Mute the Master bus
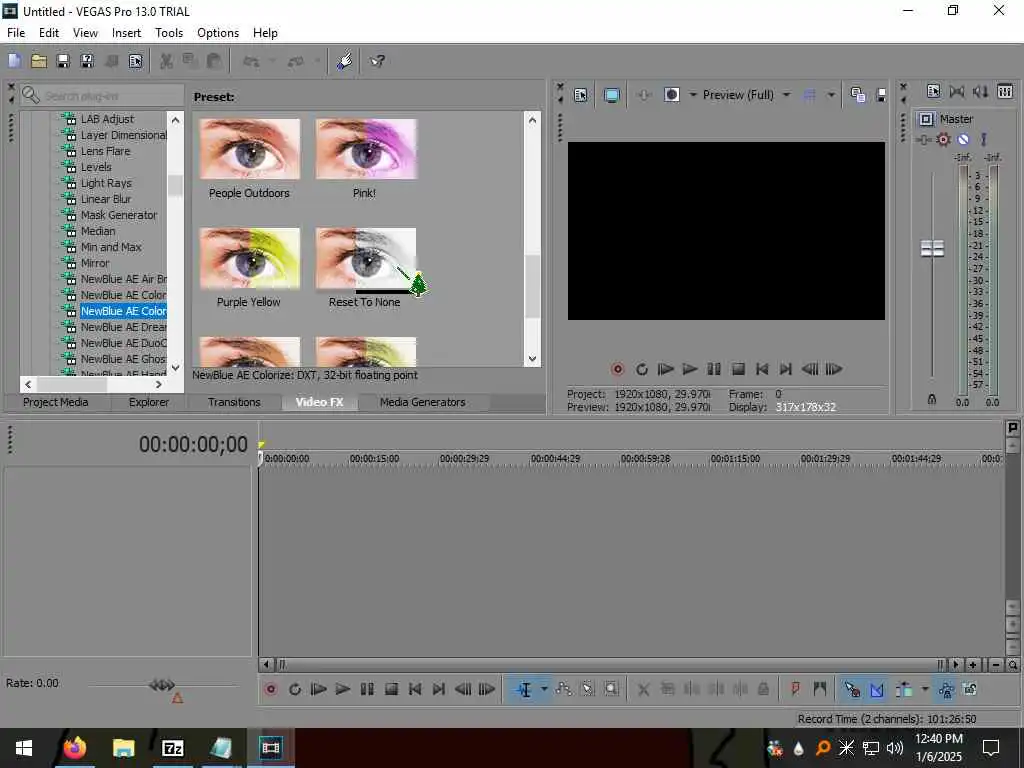The image size is (1024, 768). [x=963, y=140]
